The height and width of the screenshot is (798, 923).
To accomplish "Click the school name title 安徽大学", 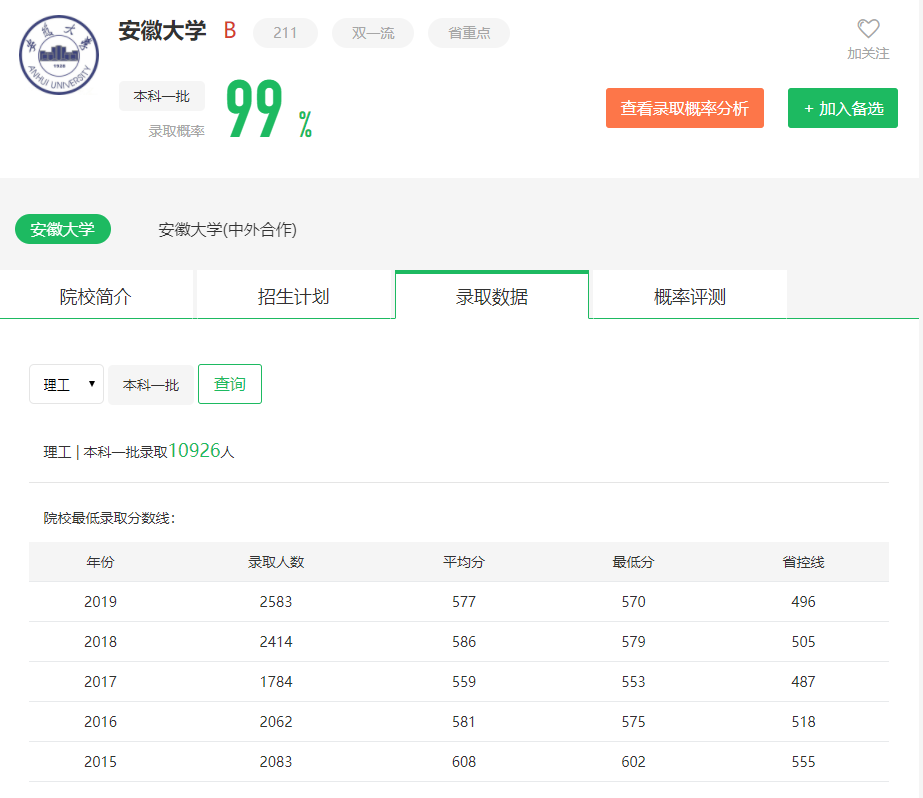I will click(x=162, y=31).
